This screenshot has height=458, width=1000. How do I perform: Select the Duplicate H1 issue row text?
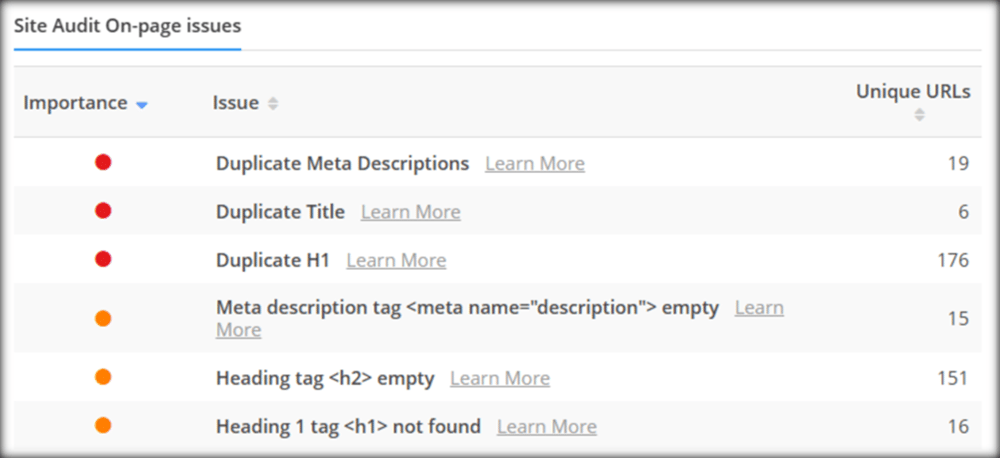pos(273,260)
